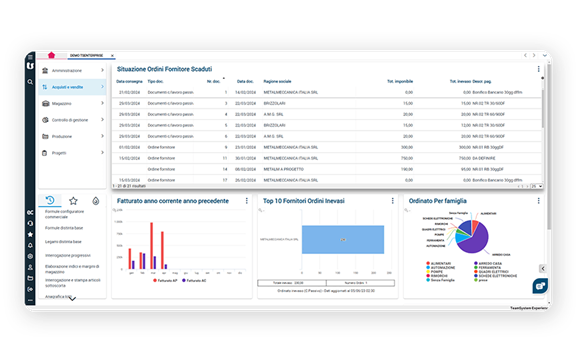The height and width of the screenshot is (362, 576).
Task: Toggle ALIMENTARI legend entry in pie chart
Action: tap(438, 264)
